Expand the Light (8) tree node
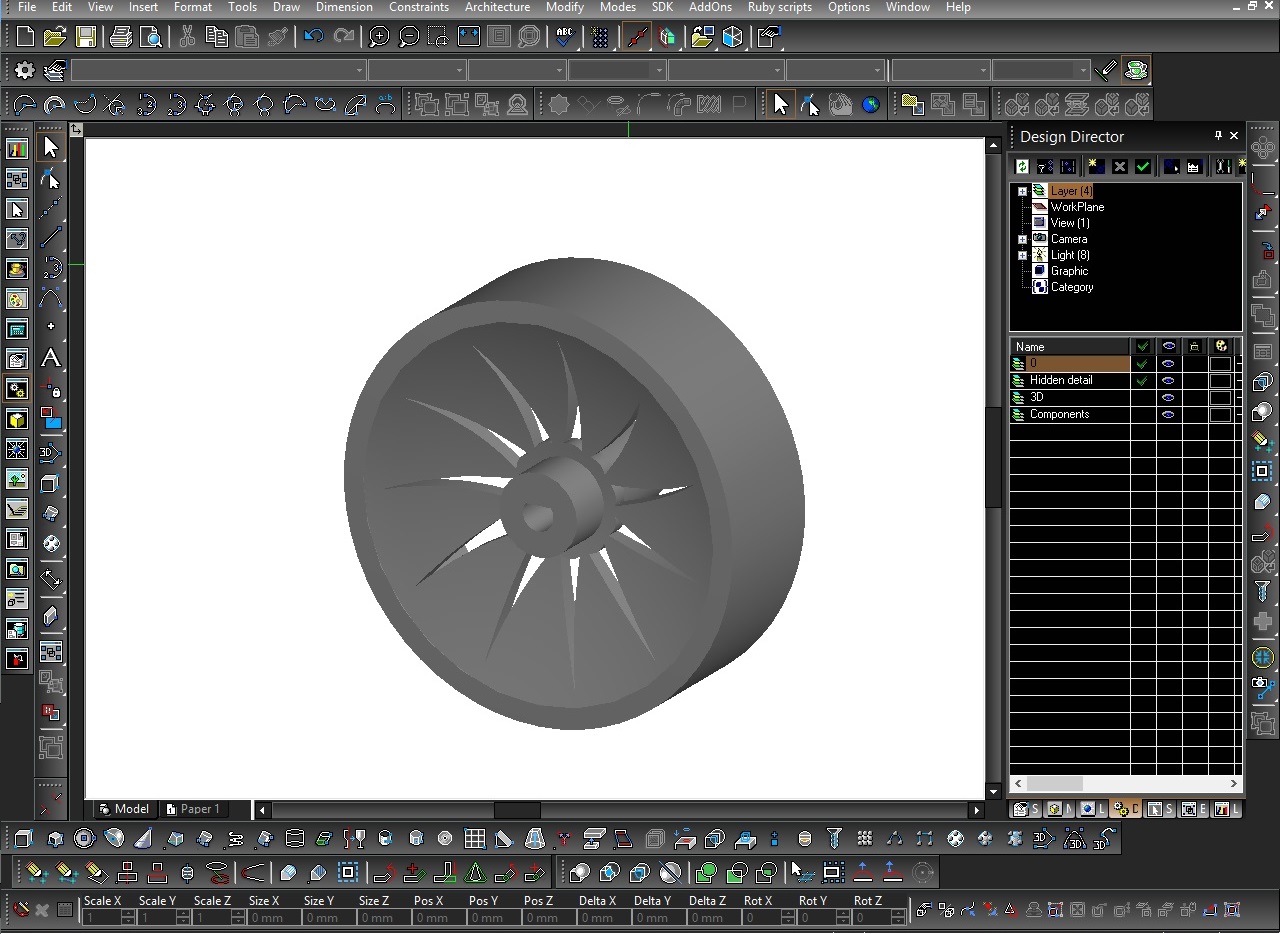The image size is (1280, 934). click(1022, 255)
